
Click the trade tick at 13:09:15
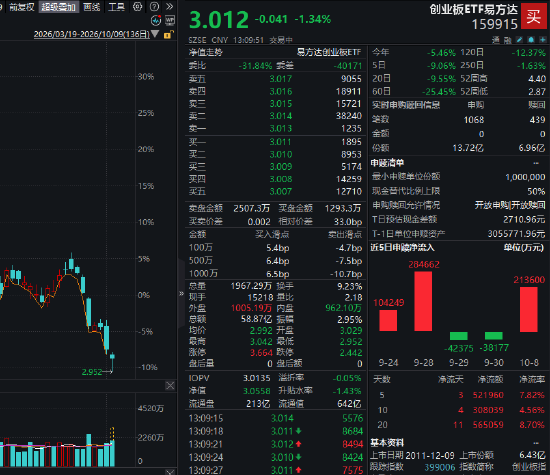276,418
